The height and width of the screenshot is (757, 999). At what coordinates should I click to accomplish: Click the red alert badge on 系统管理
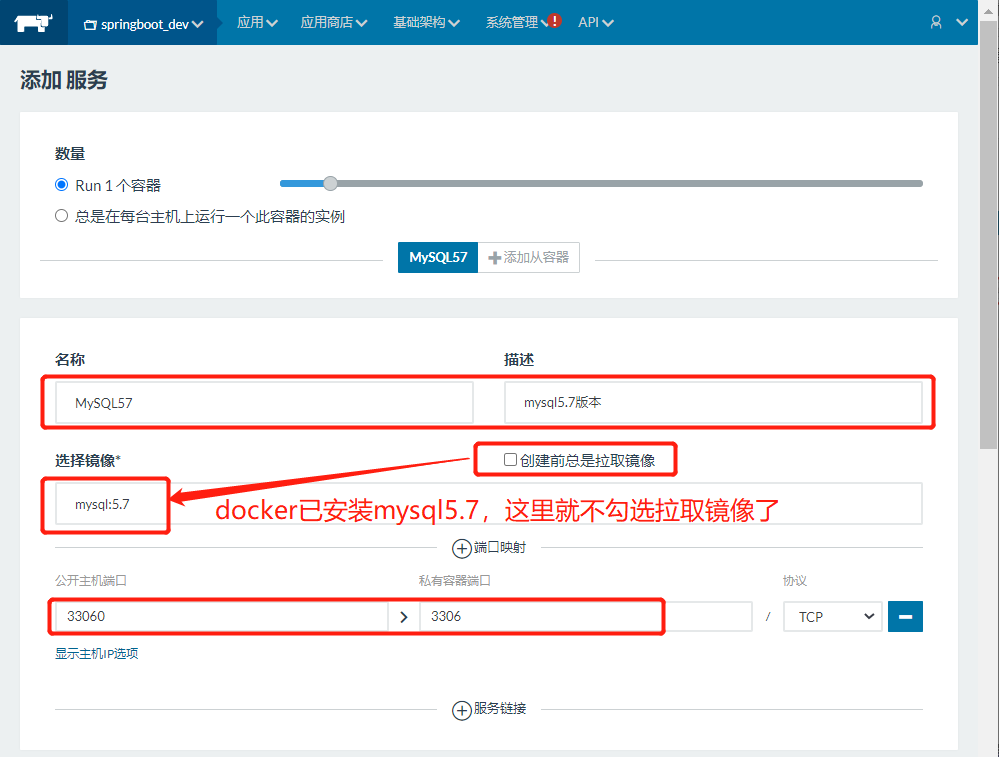pyautogui.click(x=554, y=20)
